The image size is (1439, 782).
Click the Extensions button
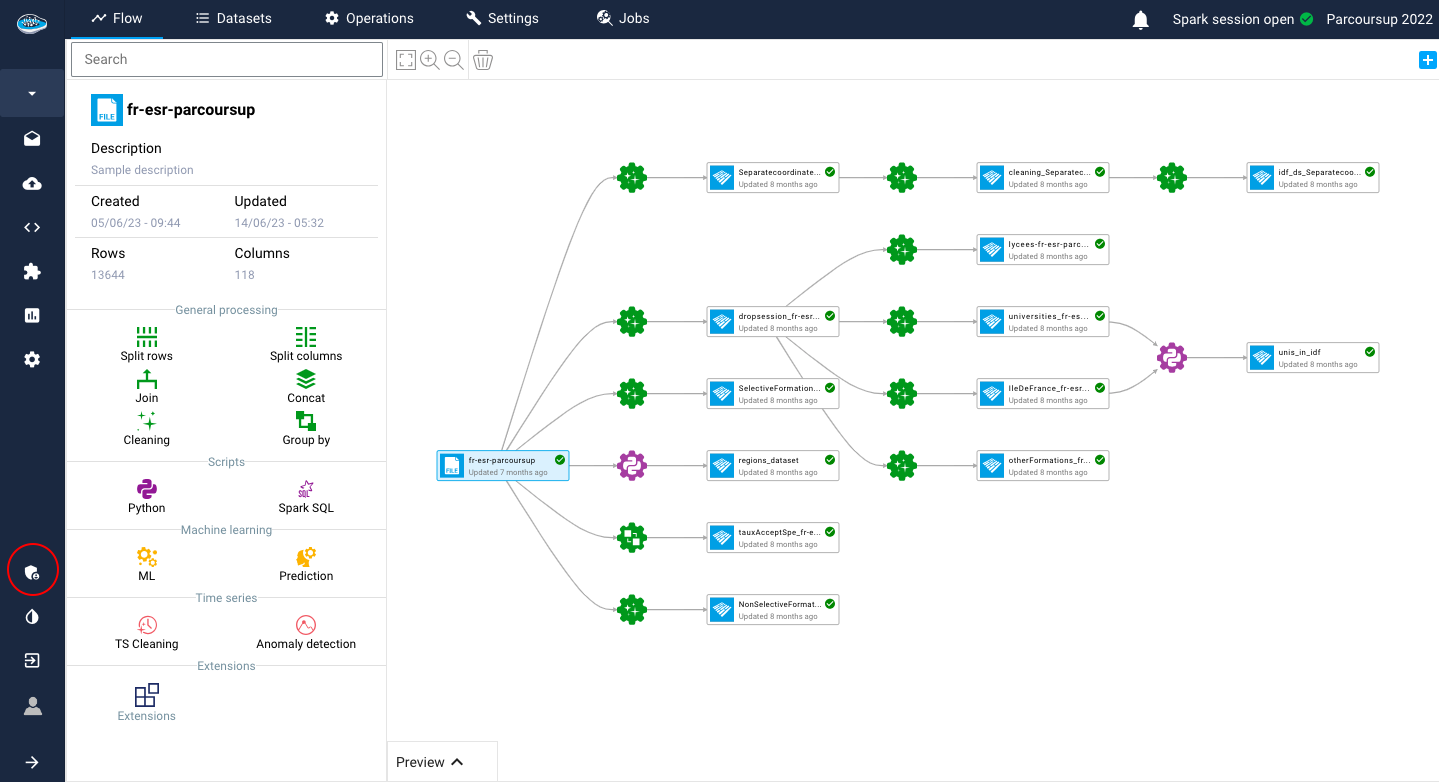(146, 702)
